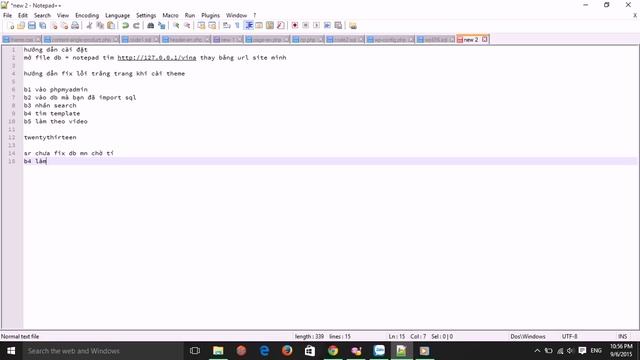Open the View menu
Screen dimensions: 640x360
point(62,16)
